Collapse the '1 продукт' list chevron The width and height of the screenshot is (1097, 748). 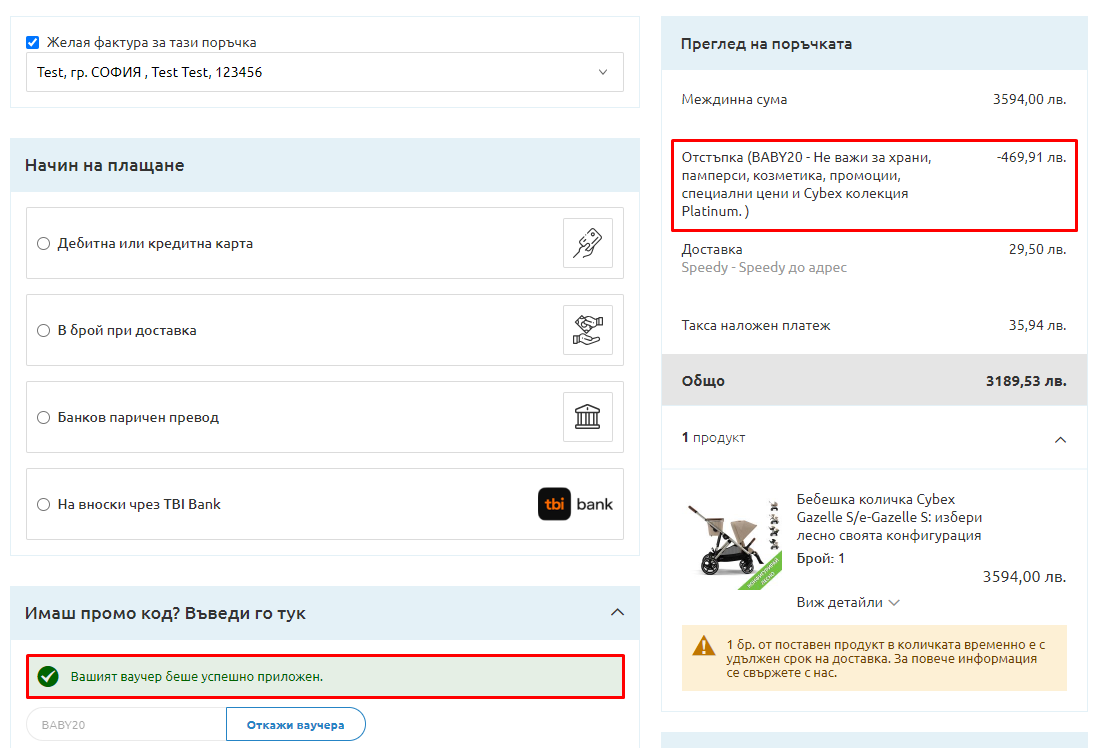point(1060,439)
